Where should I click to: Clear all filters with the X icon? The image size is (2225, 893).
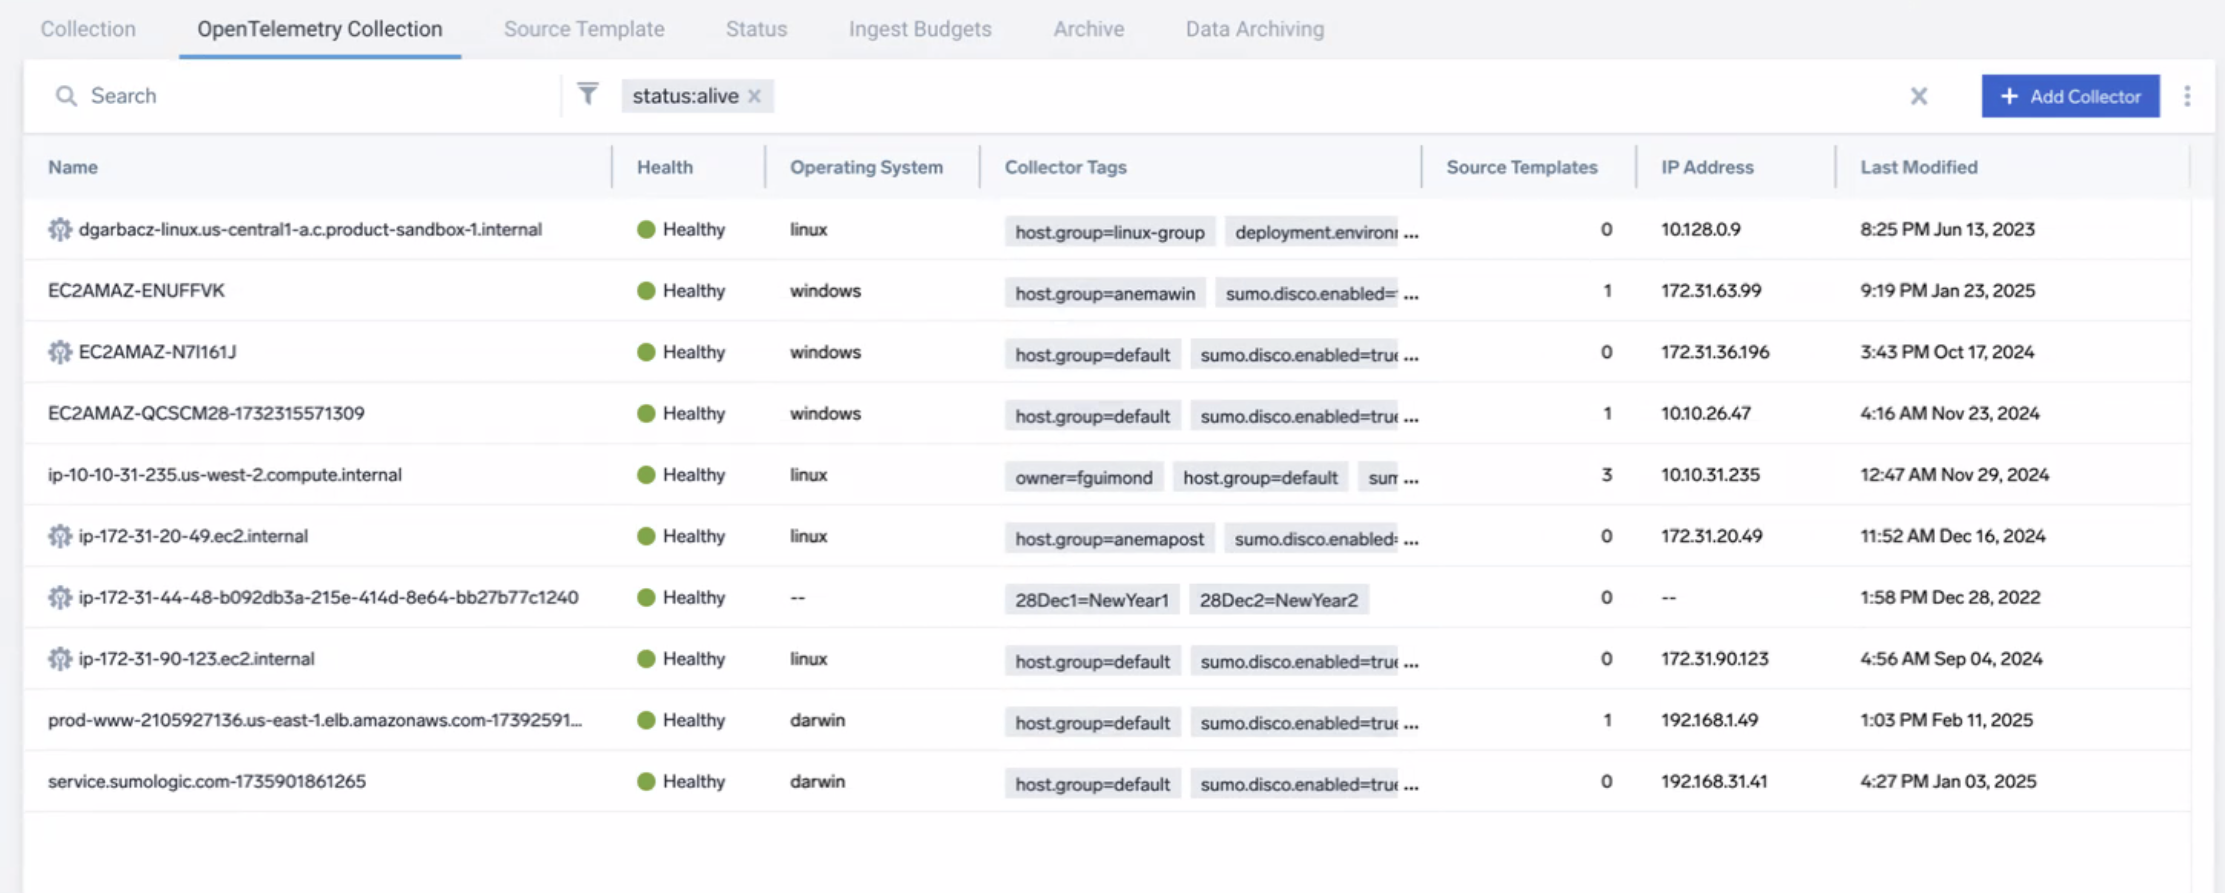click(1917, 96)
